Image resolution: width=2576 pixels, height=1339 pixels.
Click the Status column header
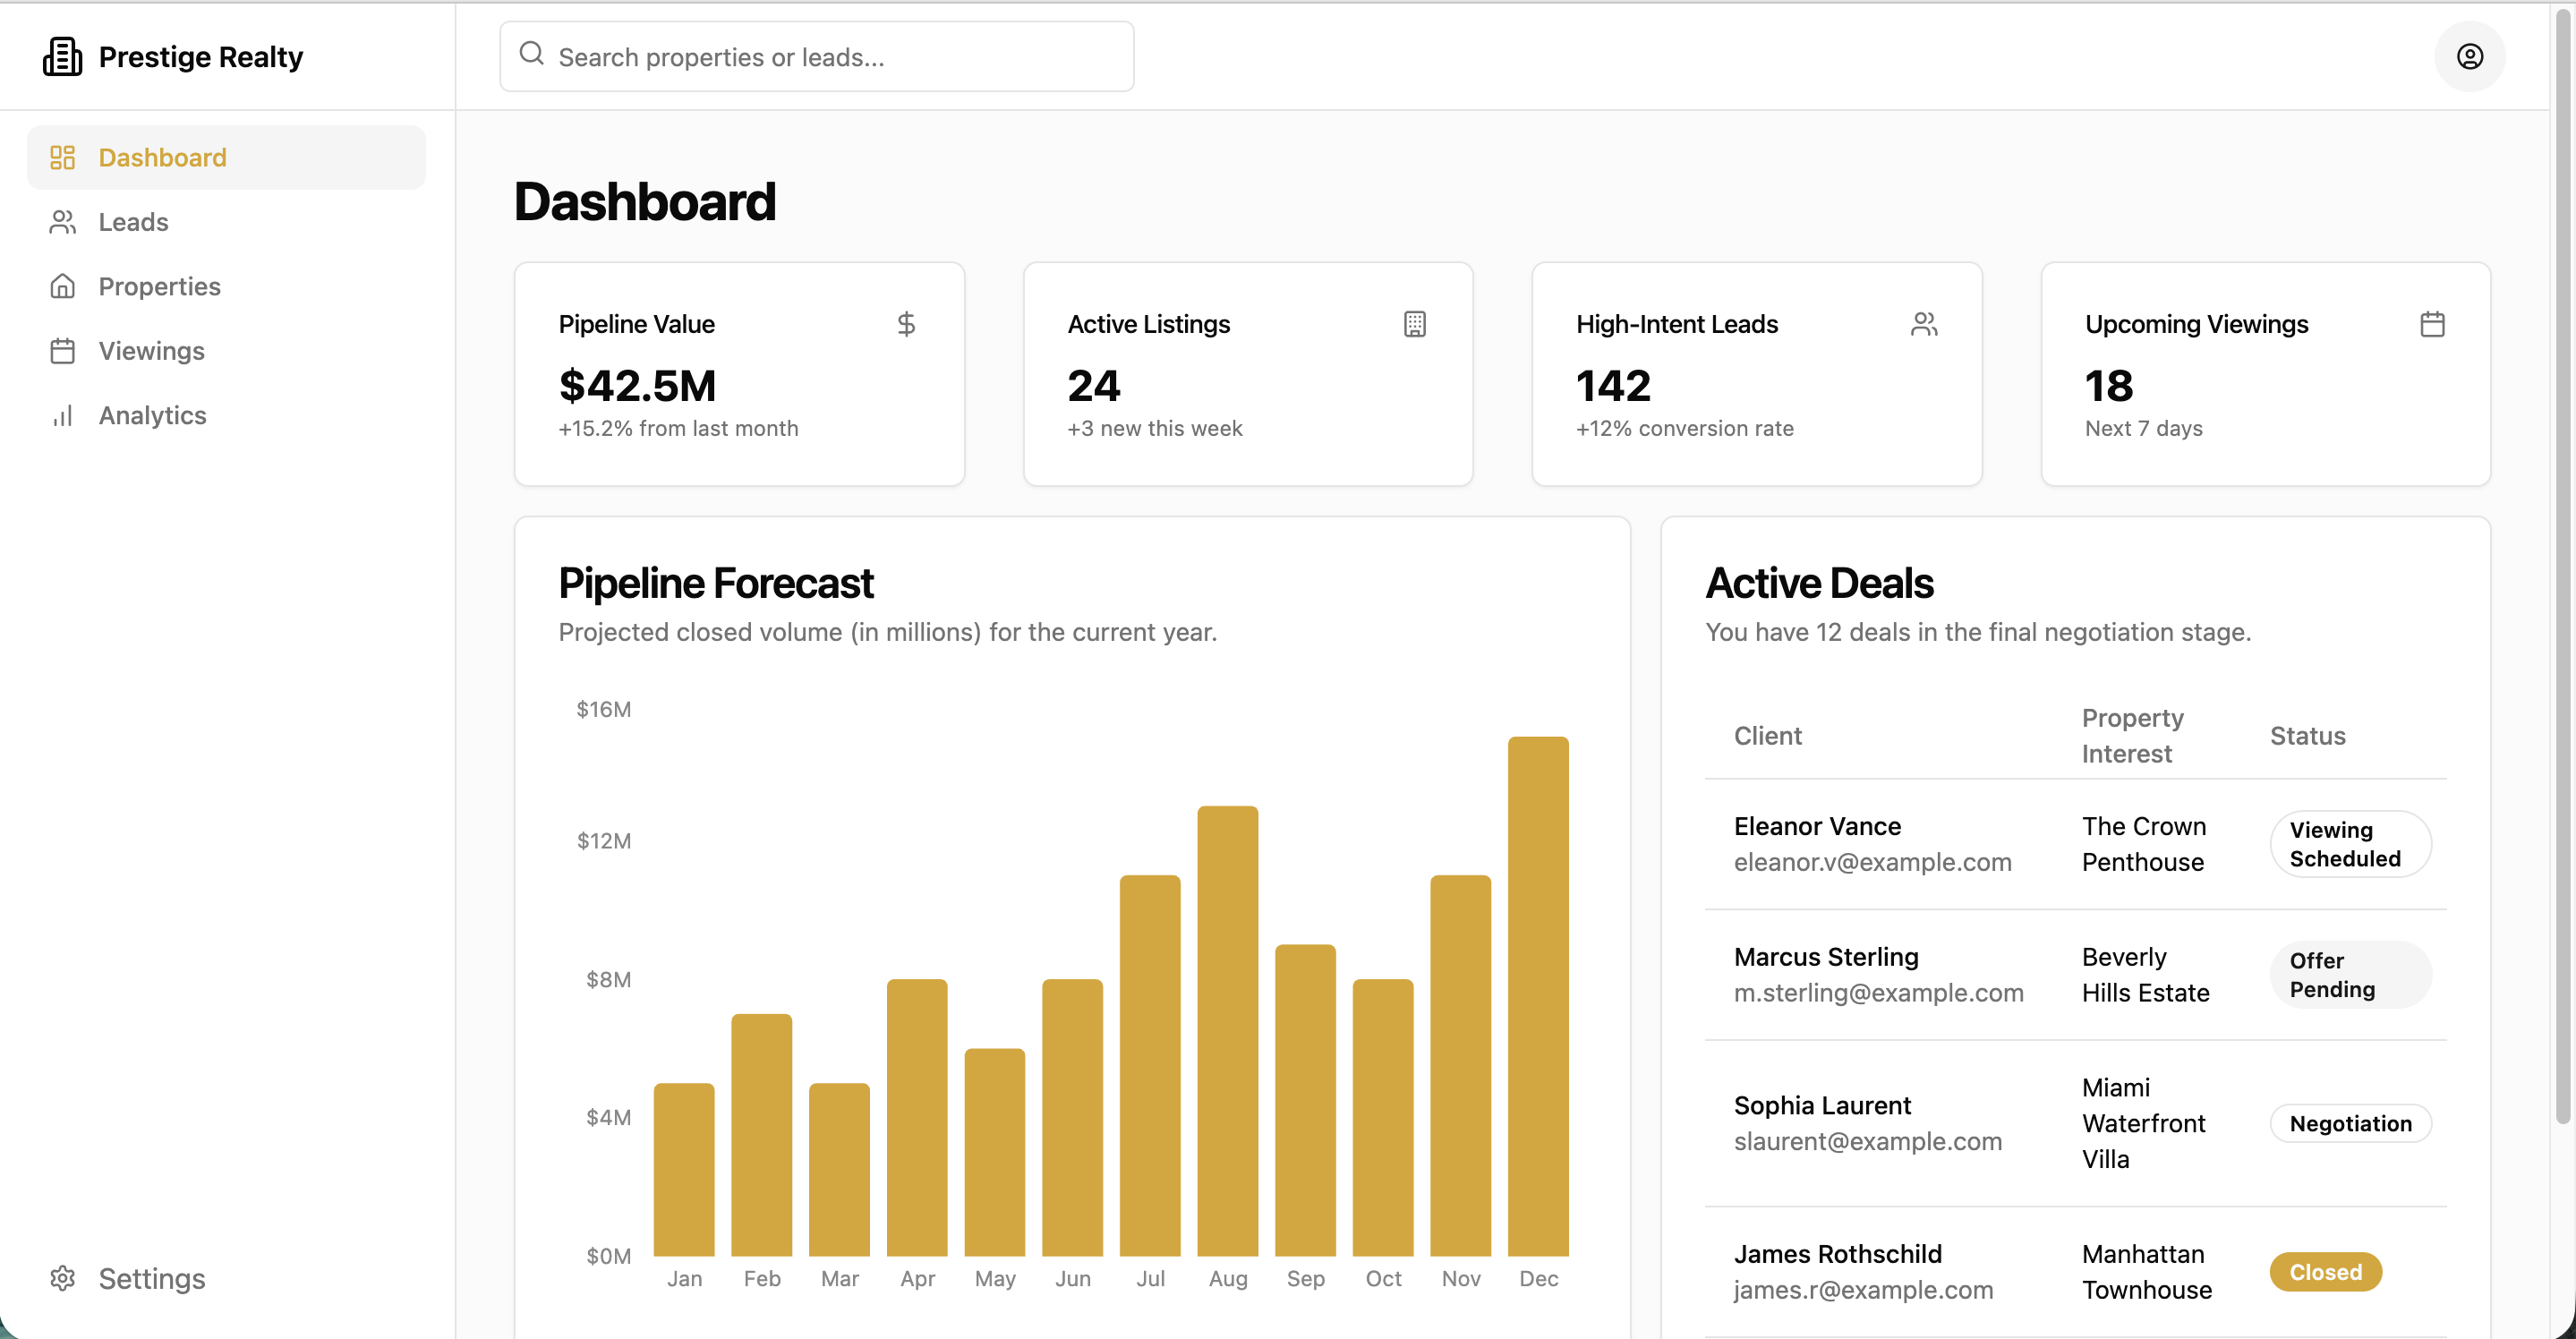(2308, 736)
